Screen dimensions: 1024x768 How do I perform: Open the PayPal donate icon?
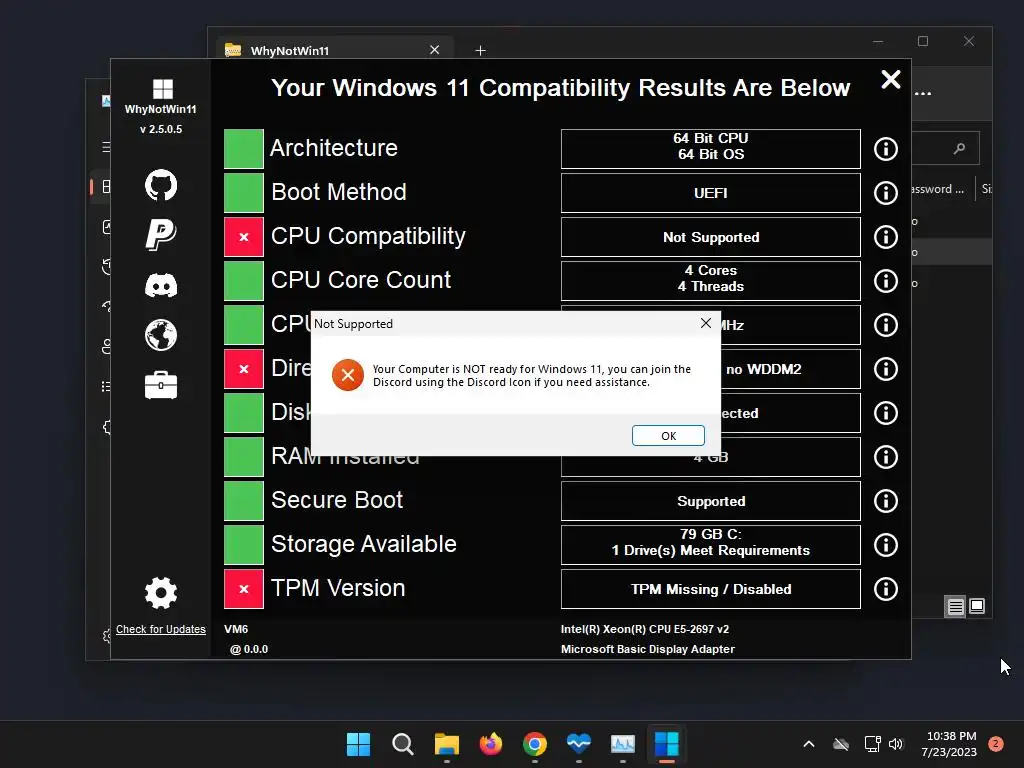tap(161, 234)
